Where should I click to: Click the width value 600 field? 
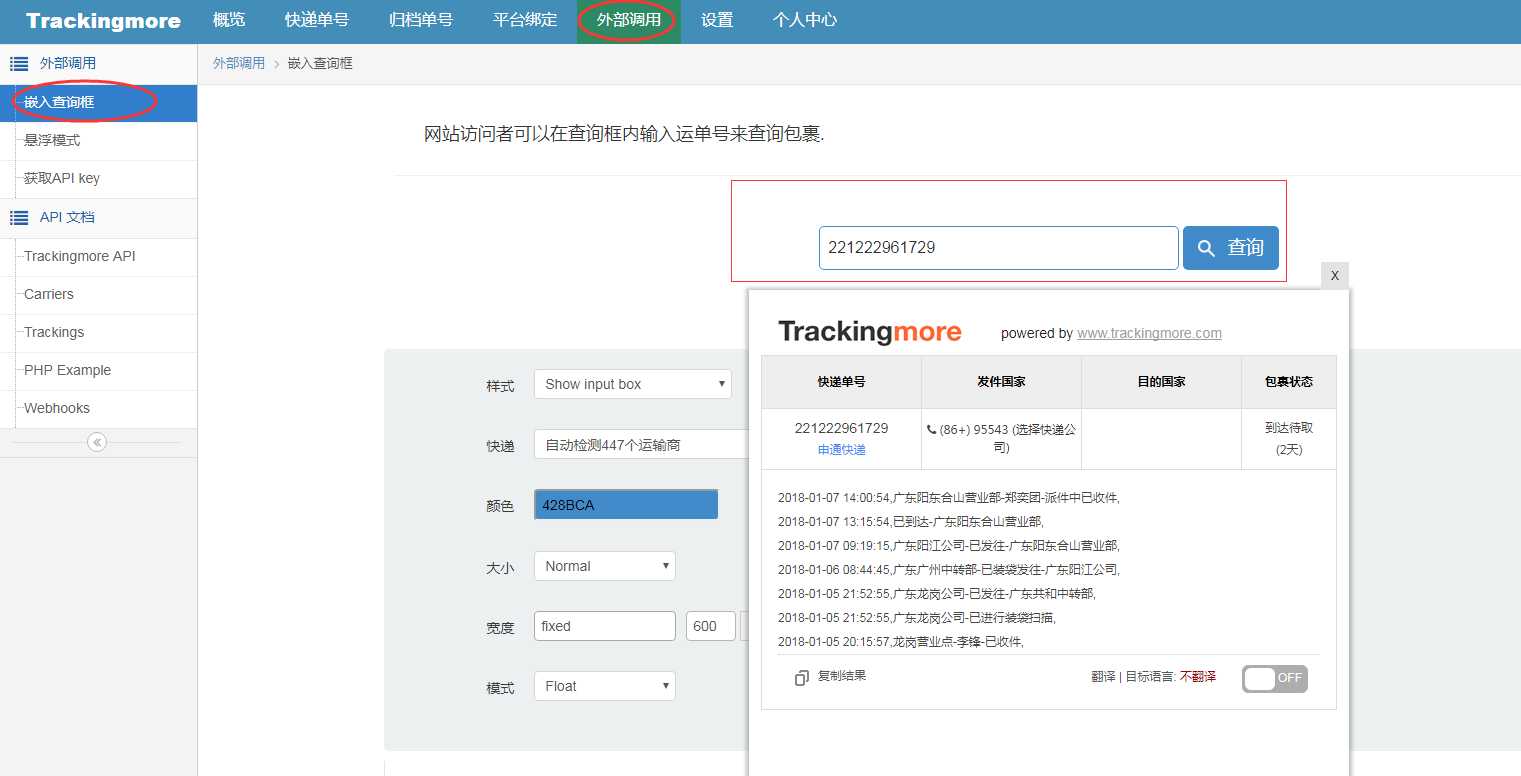pyautogui.click(x=711, y=626)
